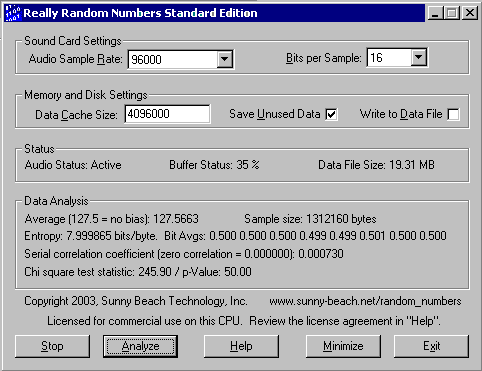Viewport: 482px width, 371px height.
Task: Click the Copyright 2003 Sunny Beach Technology text
Action: click(136, 301)
